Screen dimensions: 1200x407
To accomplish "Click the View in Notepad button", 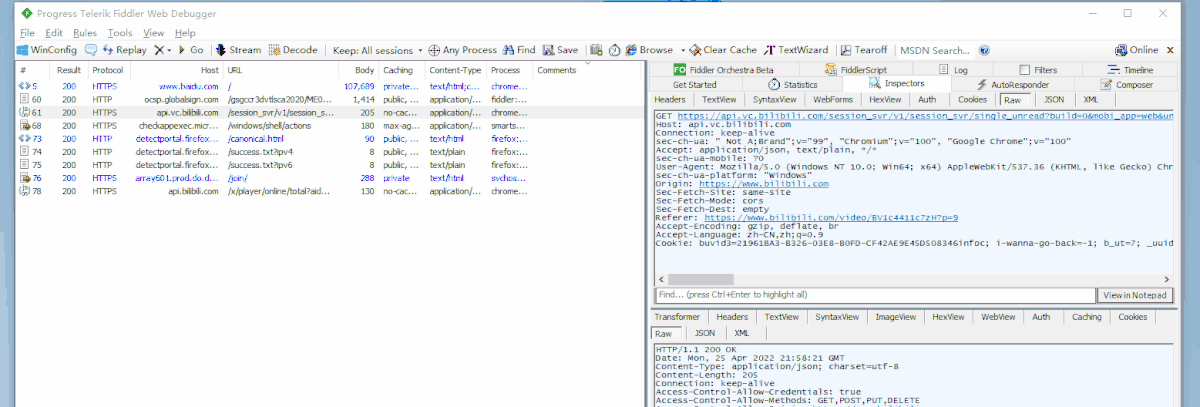I will 1134,295.
